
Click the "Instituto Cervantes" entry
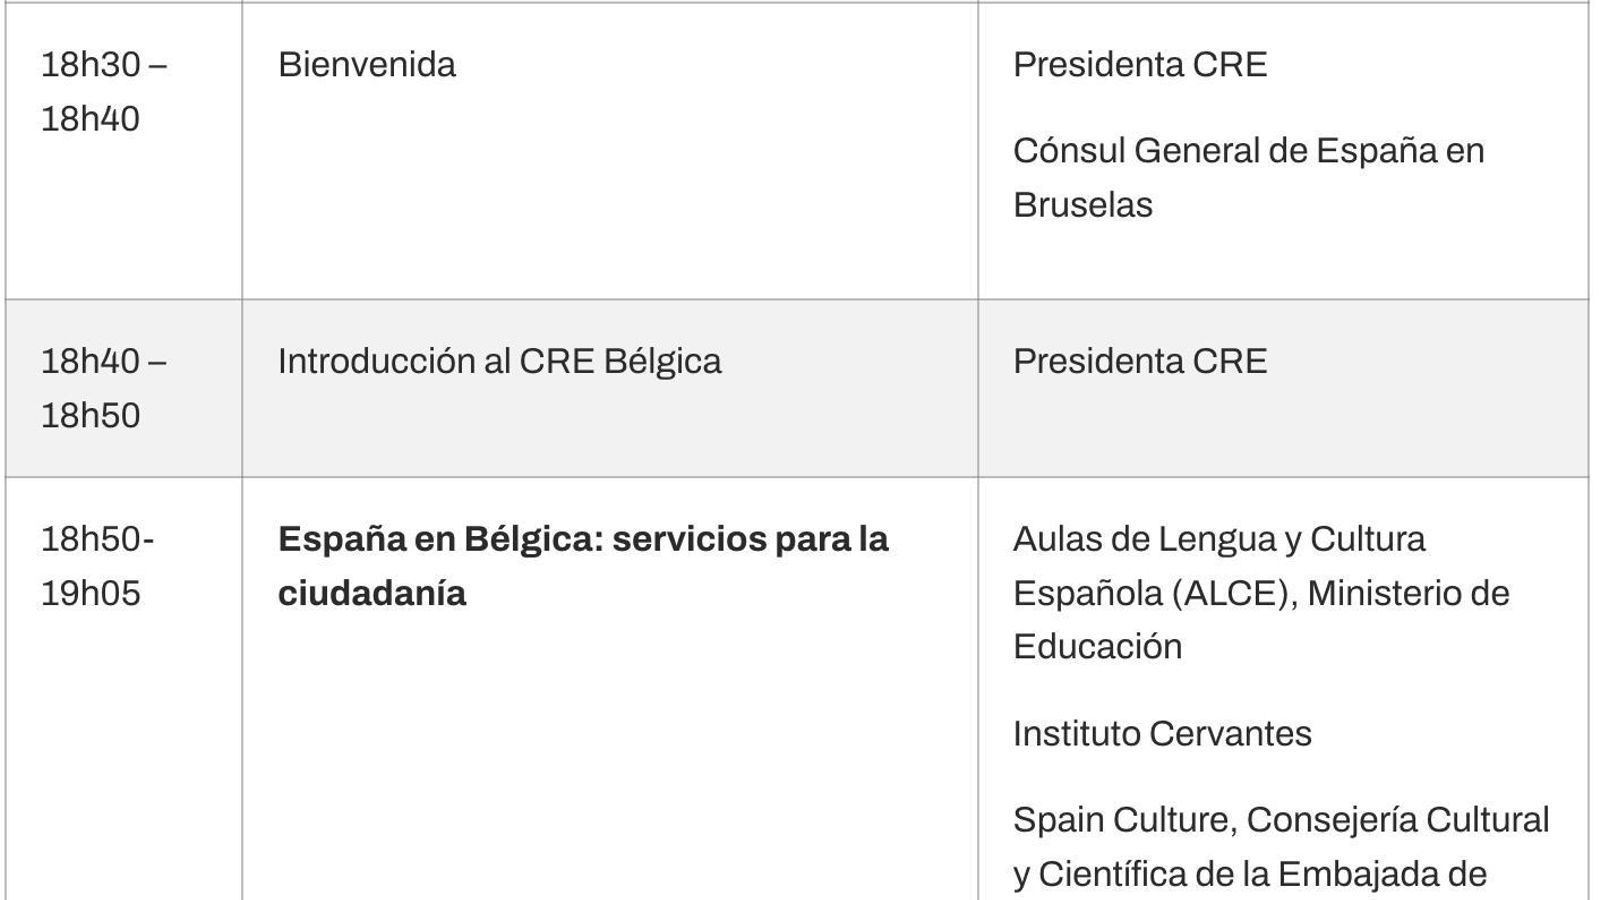point(1161,734)
